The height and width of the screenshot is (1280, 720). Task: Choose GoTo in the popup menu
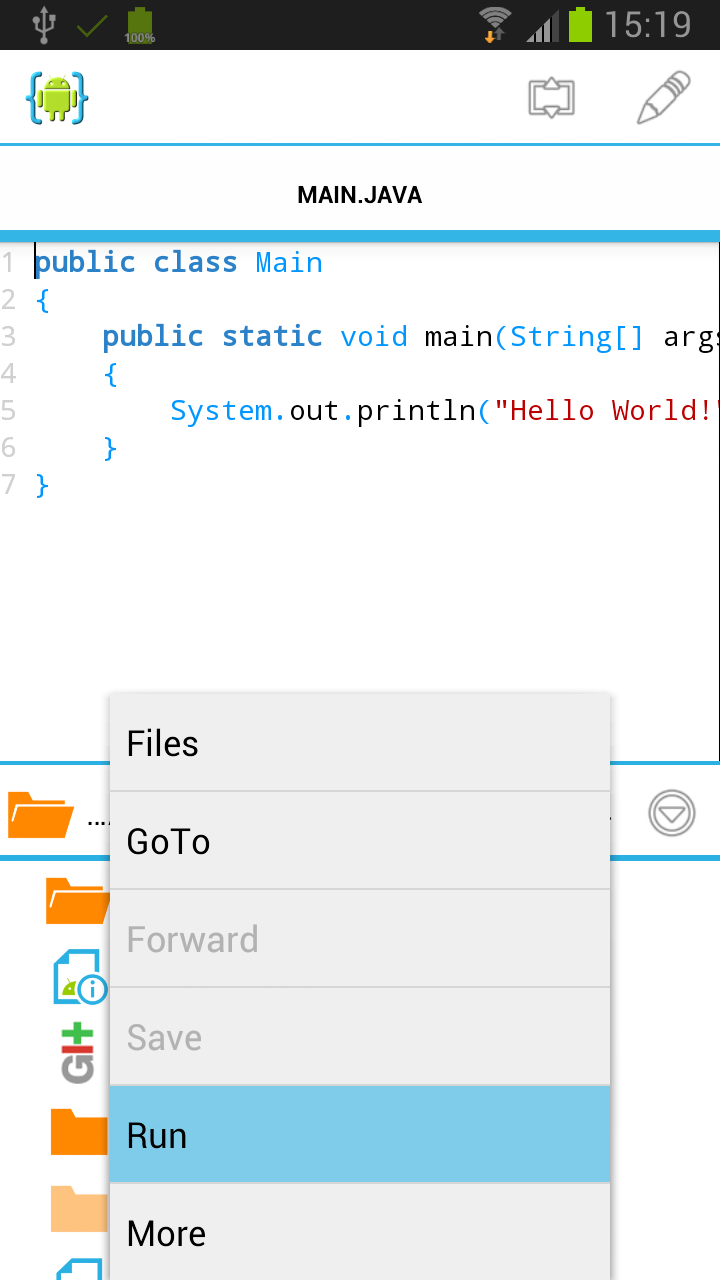pyautogui.click(x=360, y=841)
